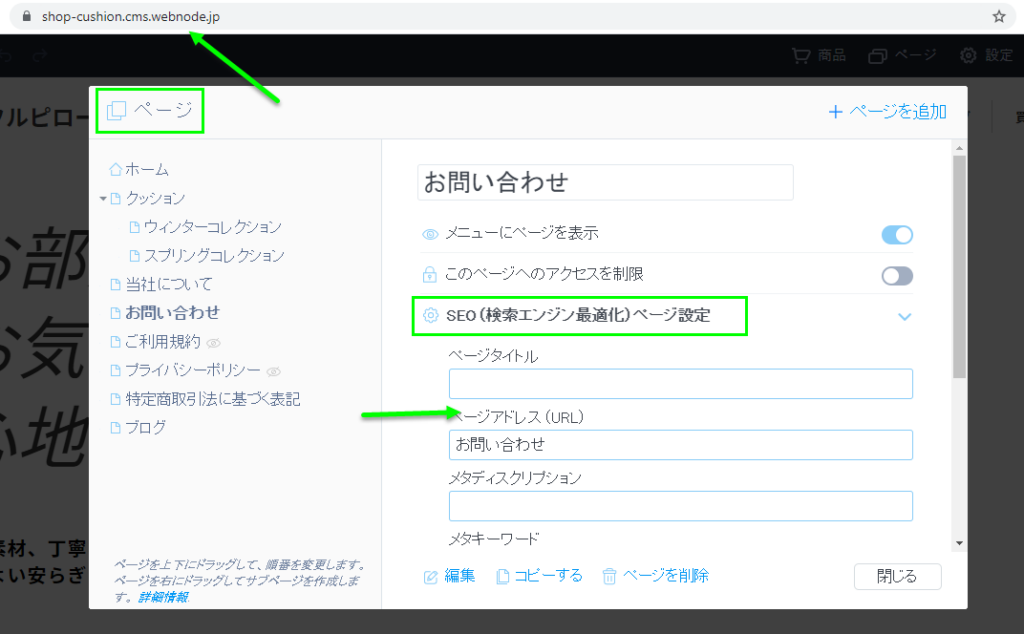Open the ページ pages icon in top bar
The height and width of the screenshot is (634, 1024).
pyautogui.click(x=877, y=56)
